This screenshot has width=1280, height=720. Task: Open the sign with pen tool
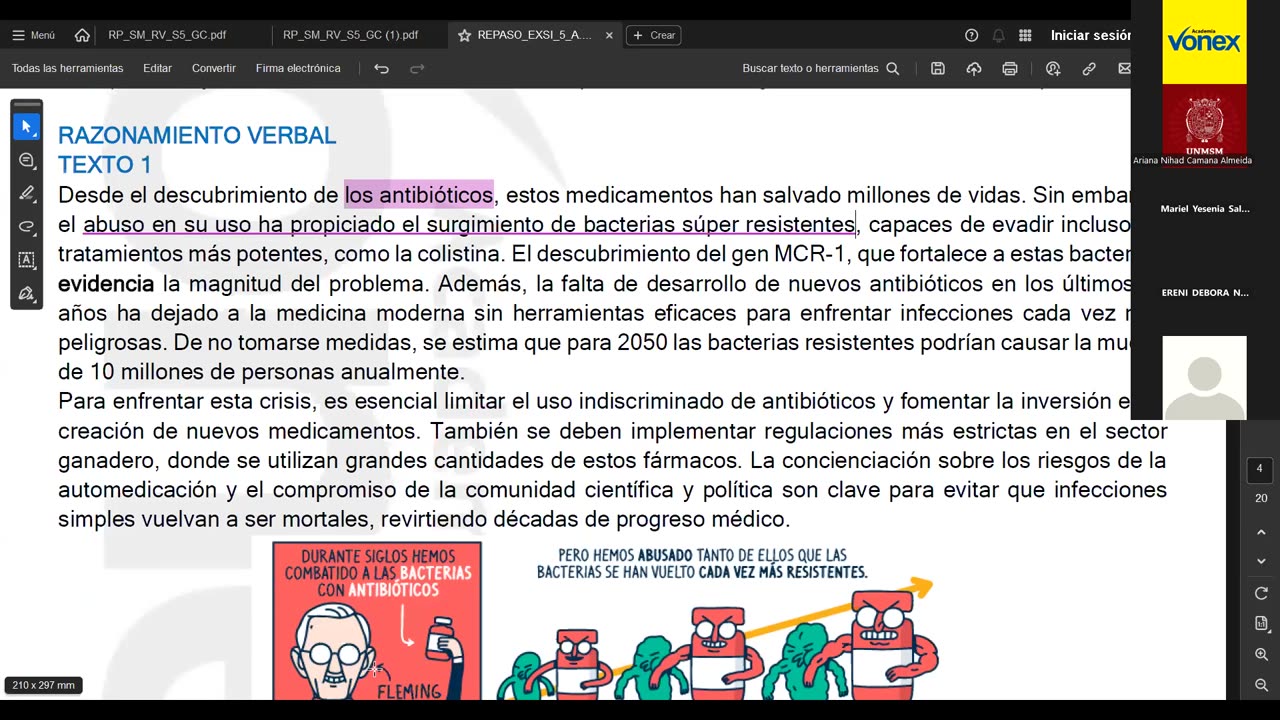click(27, 293)
